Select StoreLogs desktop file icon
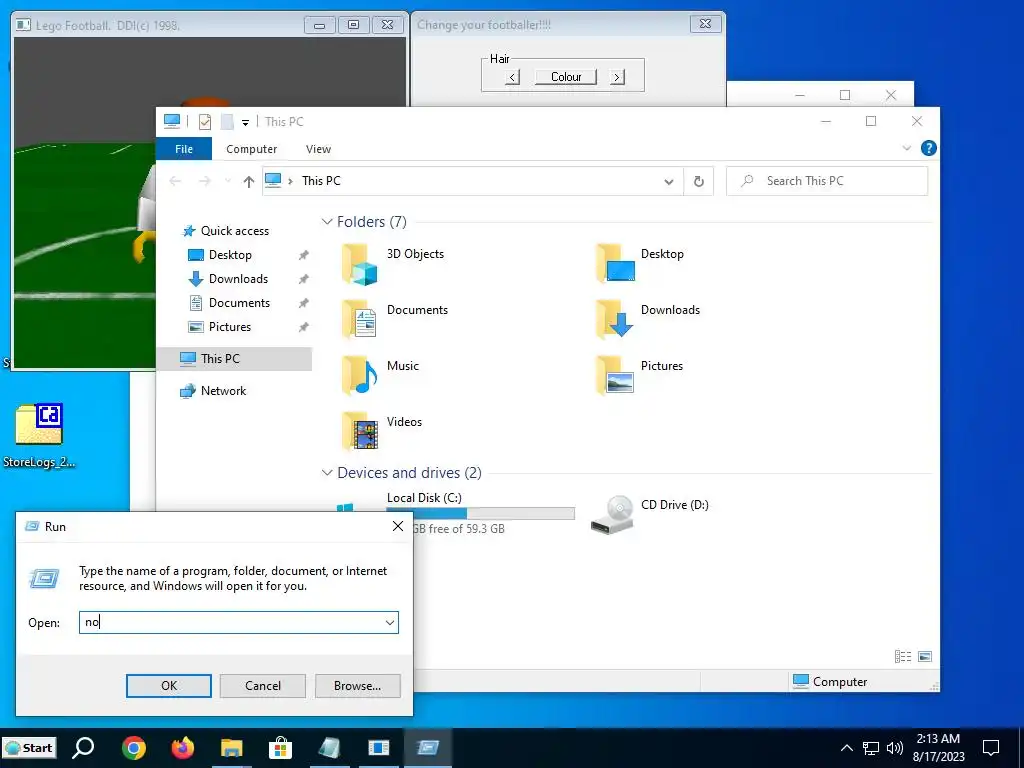The image size is (1024, 768). pos(39,426)
